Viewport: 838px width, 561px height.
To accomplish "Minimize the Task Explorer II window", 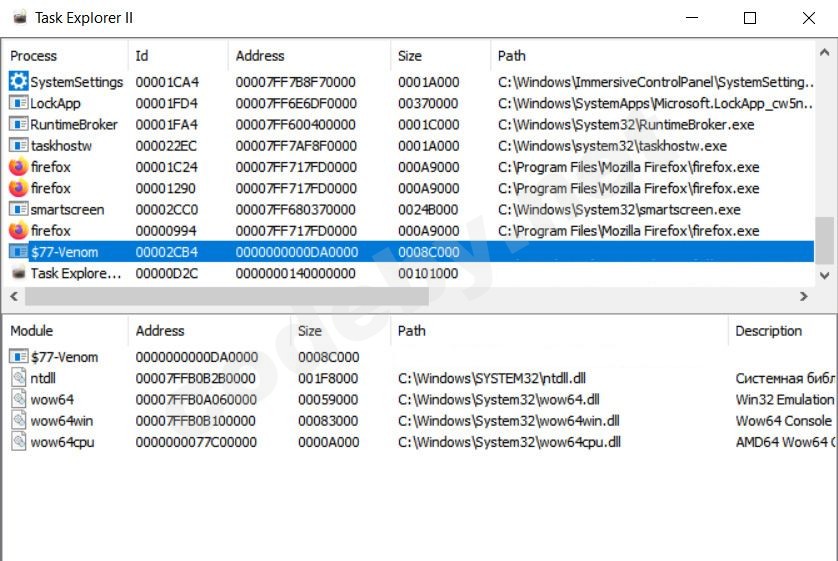I will coord(692,18).
